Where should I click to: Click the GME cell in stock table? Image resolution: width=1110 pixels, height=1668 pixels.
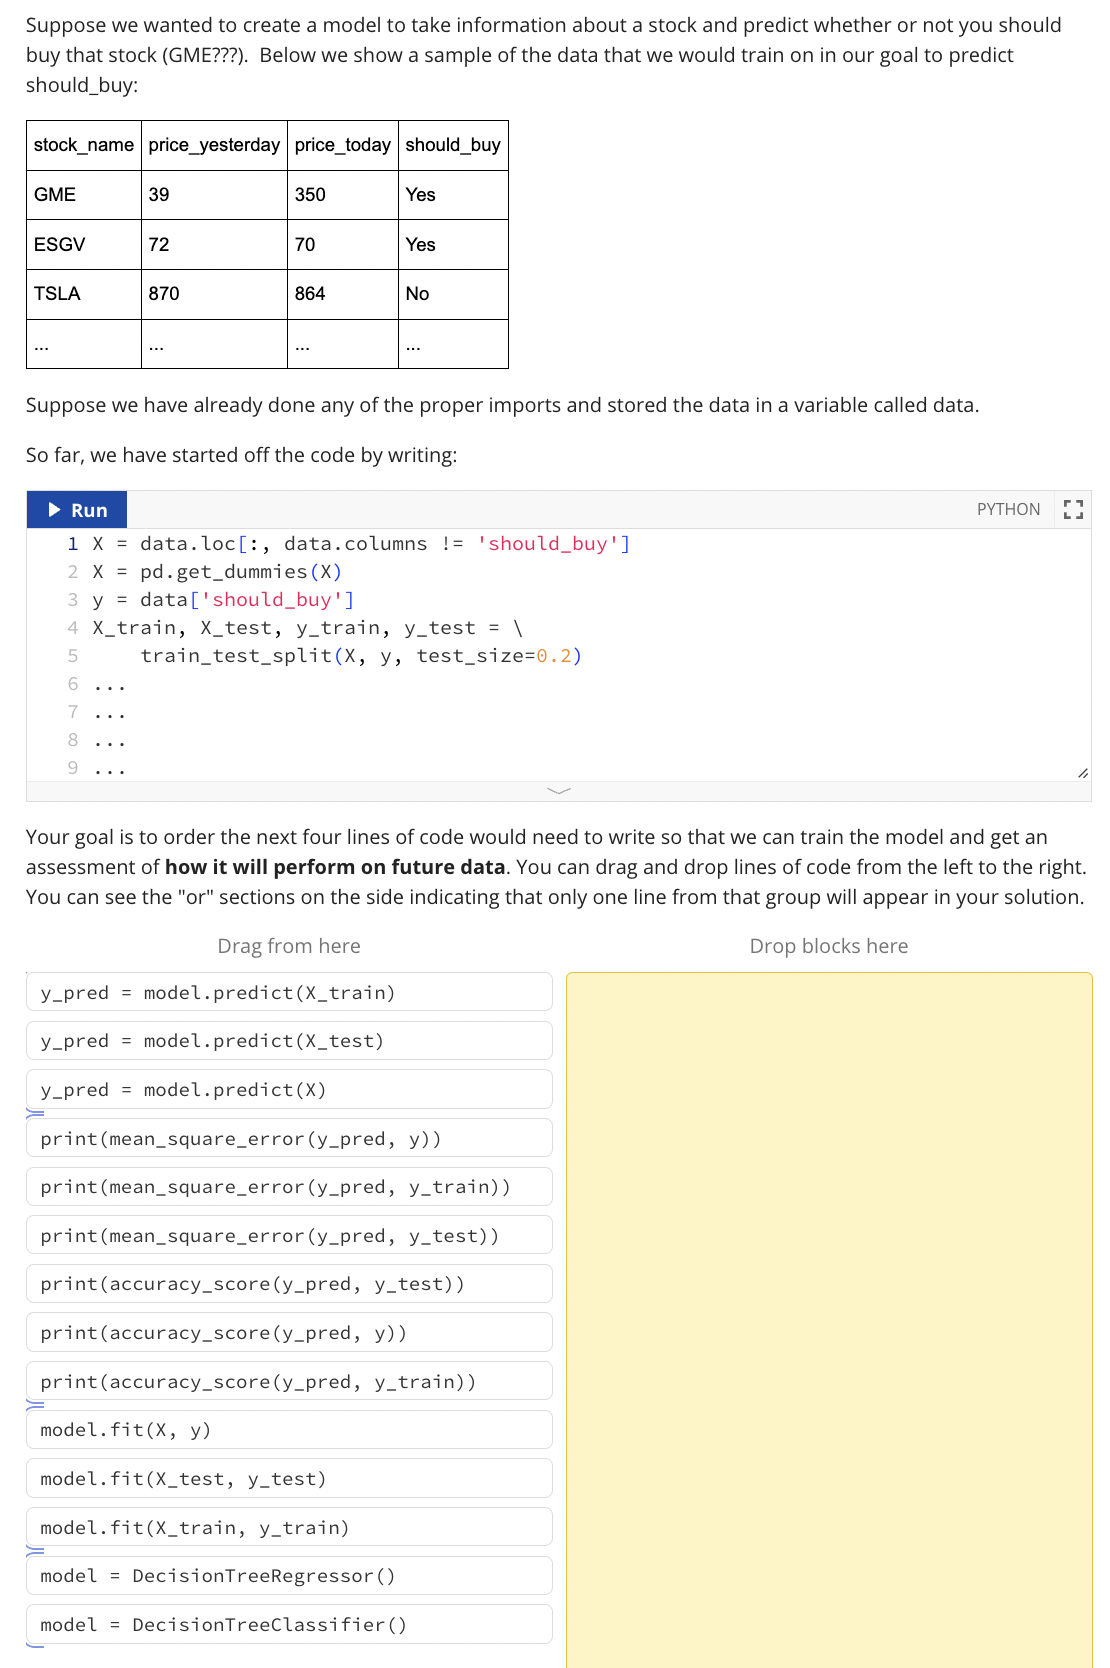tap(84, 195)
